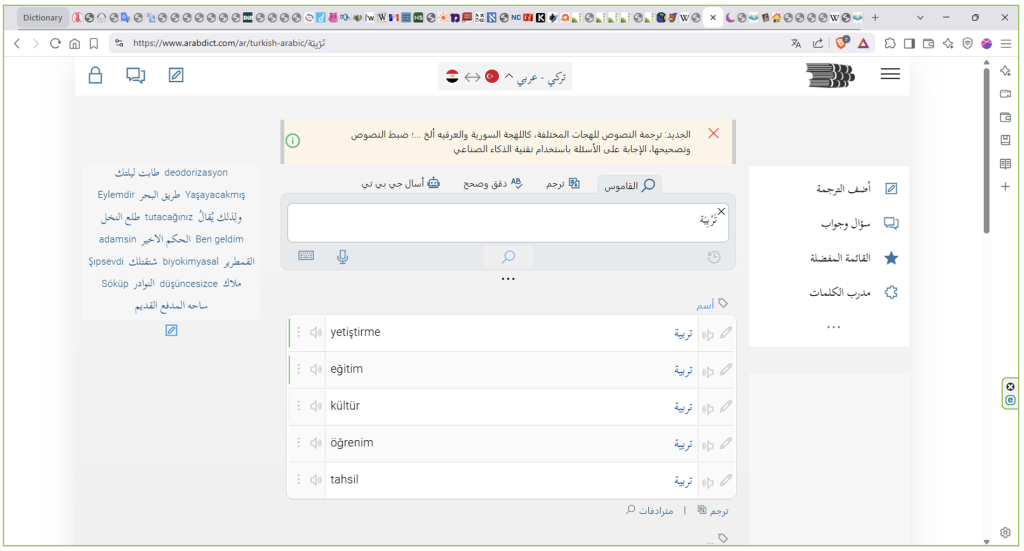The image size is (1024, 551).
Task: Swap languages with the double arrow
Action: (472, 77)
